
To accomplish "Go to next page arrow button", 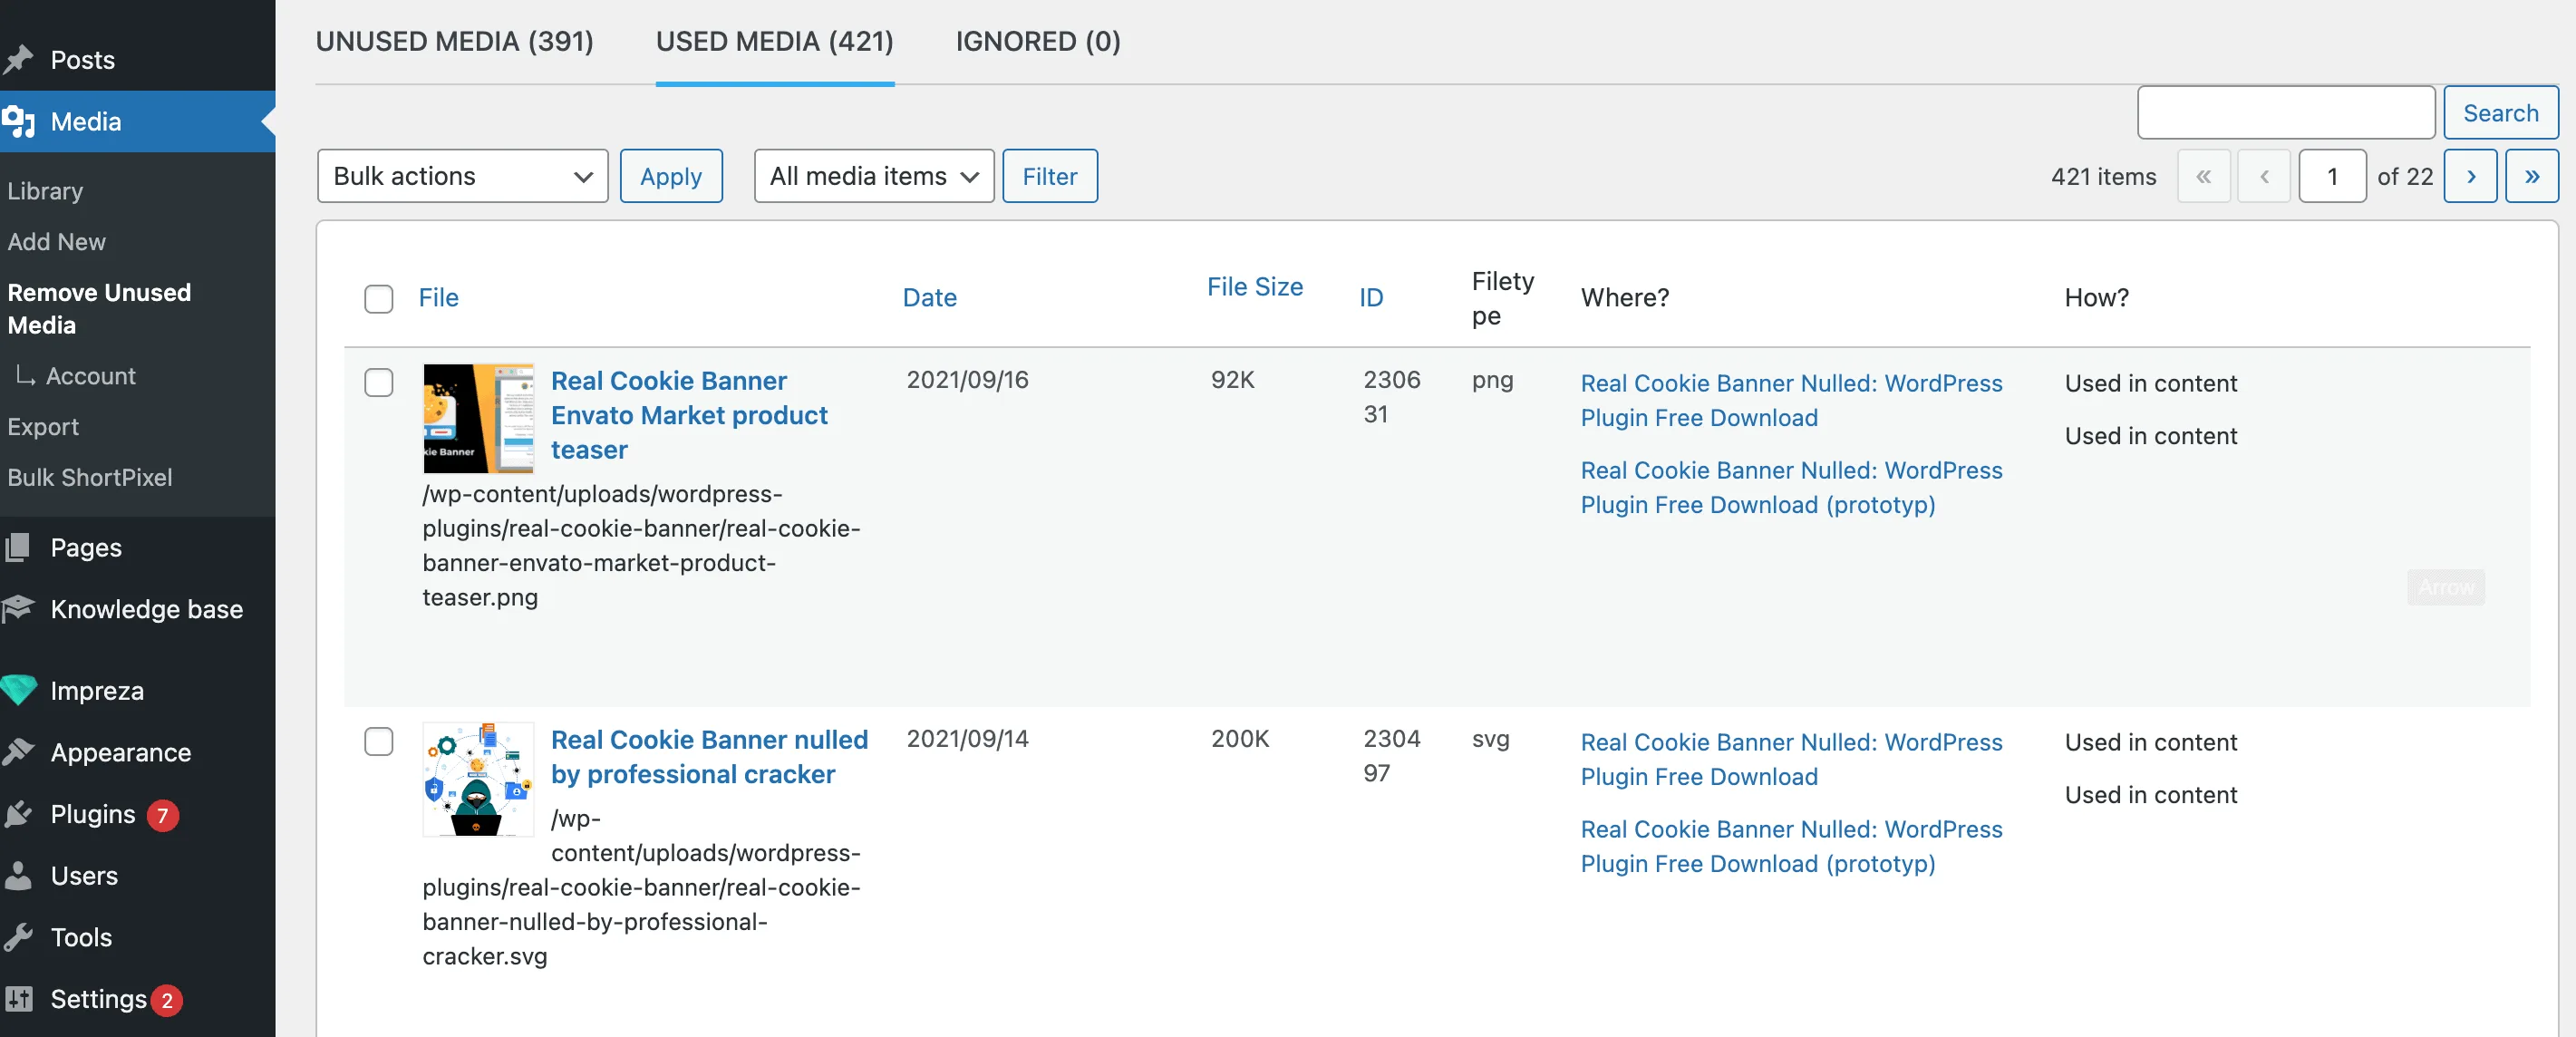I will click(2469, 176).
